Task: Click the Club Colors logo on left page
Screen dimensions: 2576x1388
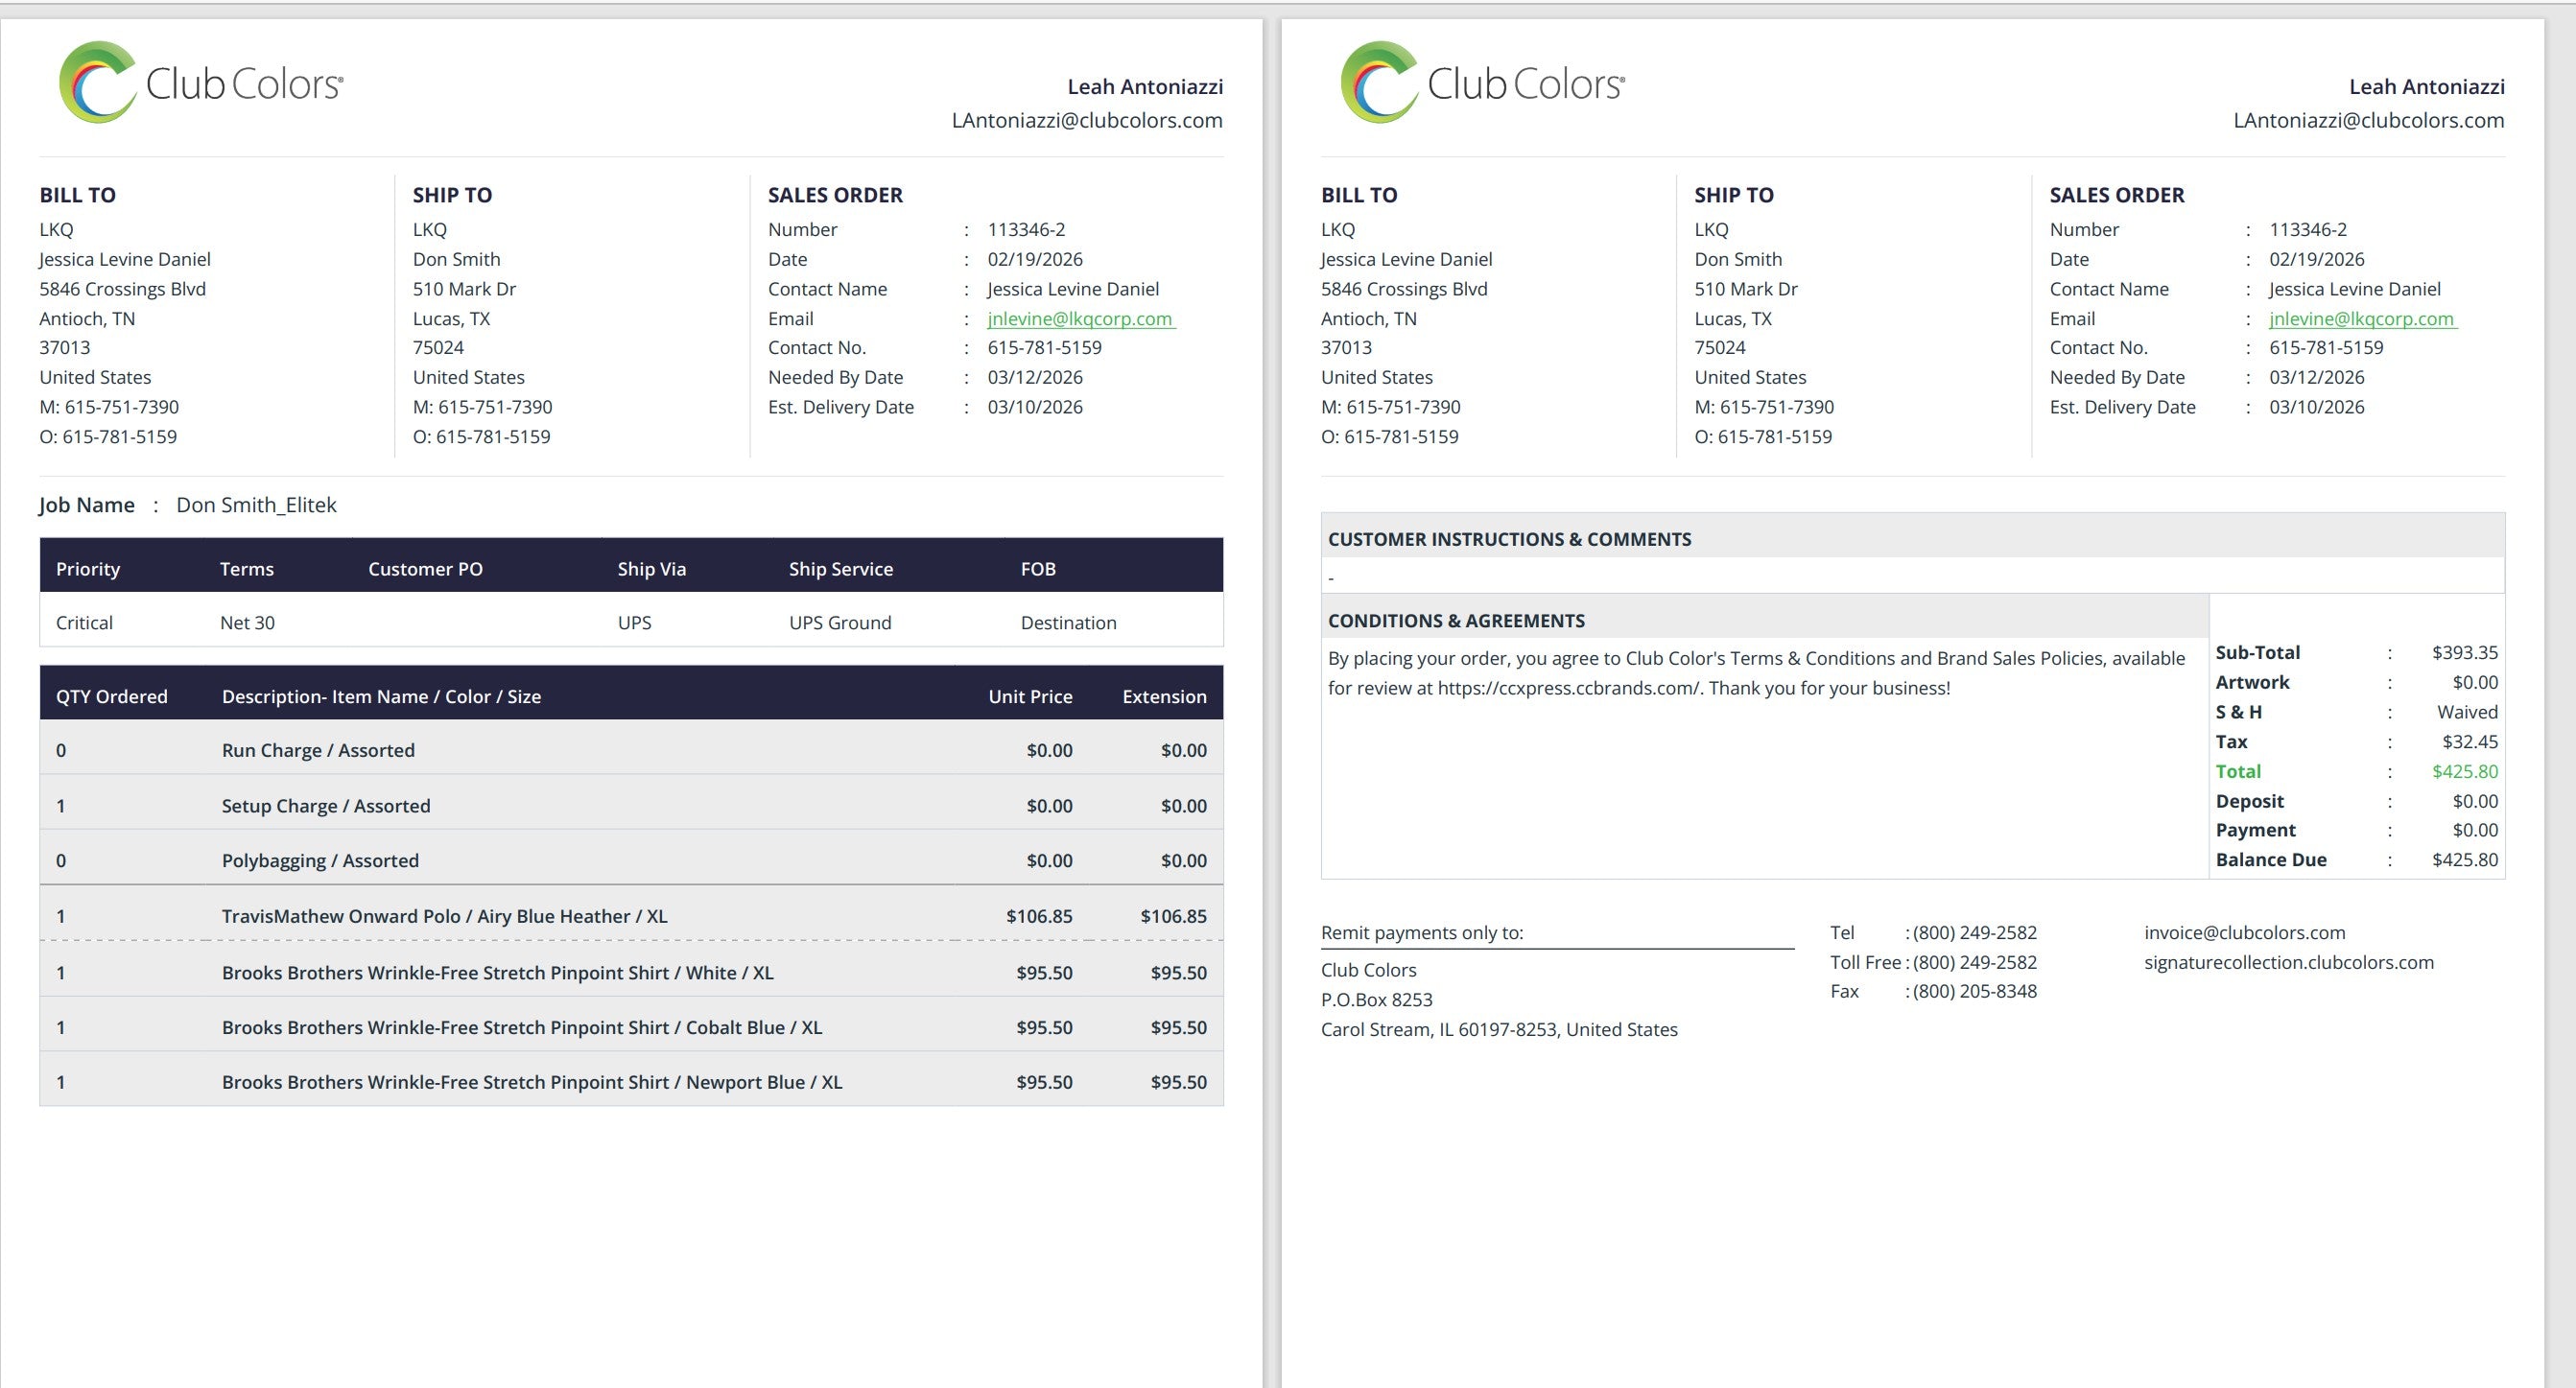Action: point(200,83)
